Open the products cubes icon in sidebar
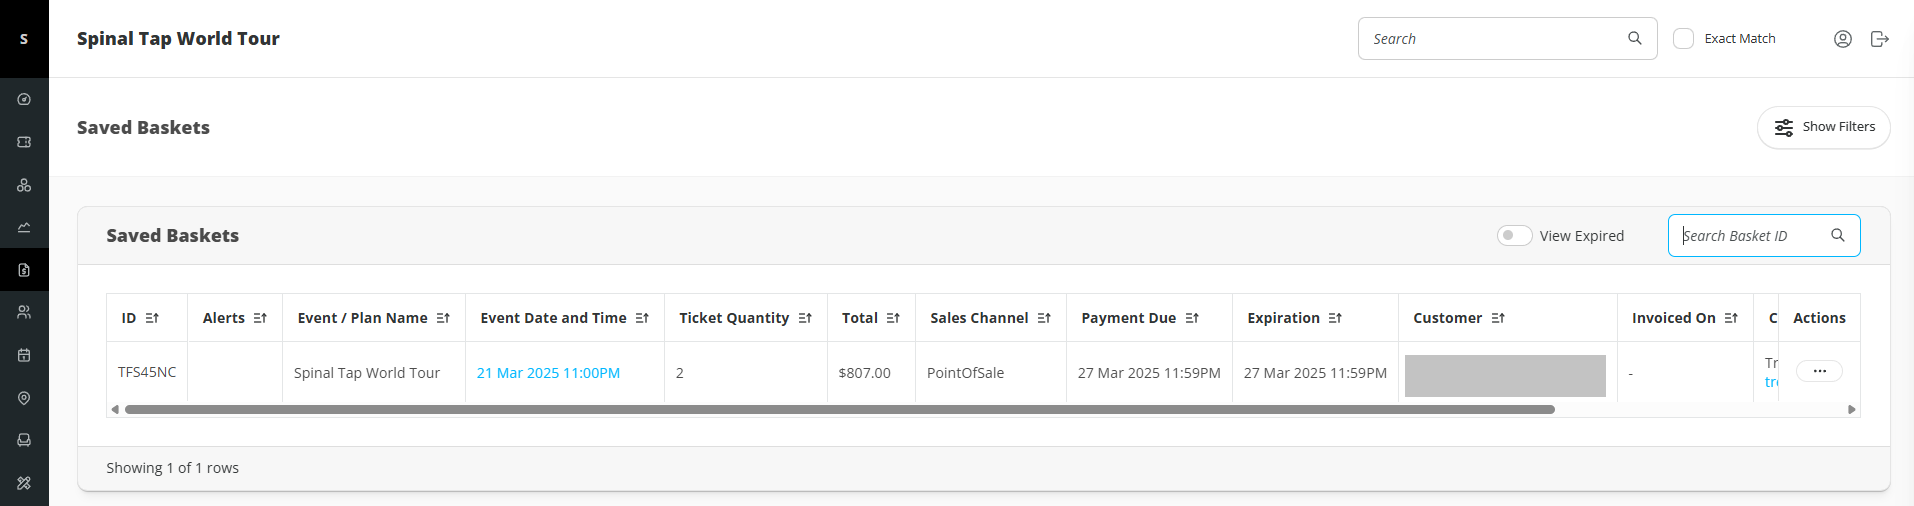The height and width of the screenshot is (506, 1914). pyautogui.click(x=24, y=185)
